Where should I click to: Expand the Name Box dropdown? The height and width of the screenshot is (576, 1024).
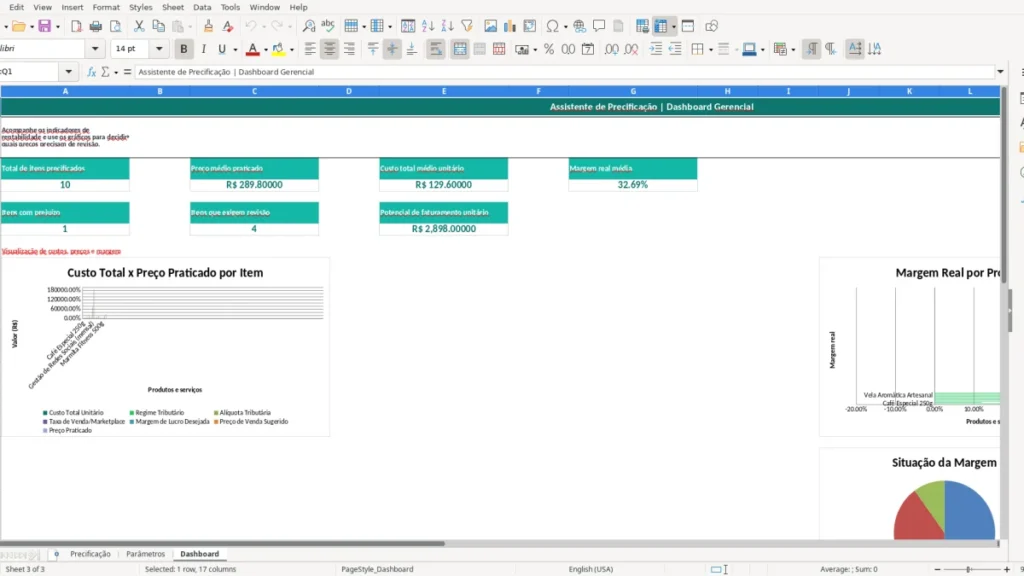69,72
